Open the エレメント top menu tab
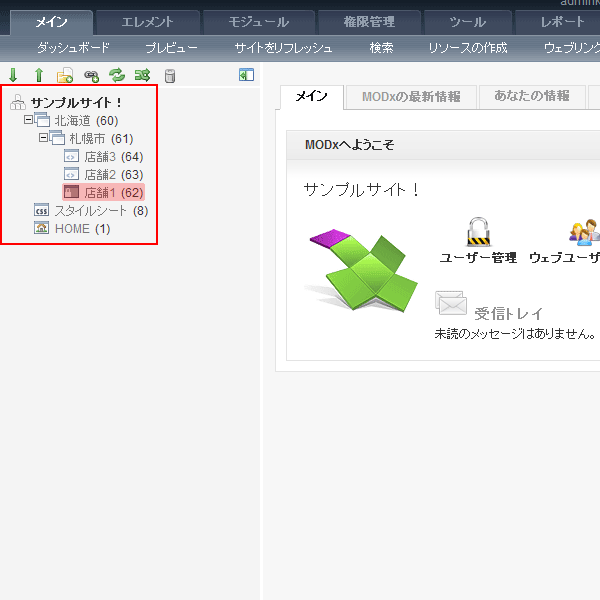This screenshot has width=600, height=600. point(147,22)
